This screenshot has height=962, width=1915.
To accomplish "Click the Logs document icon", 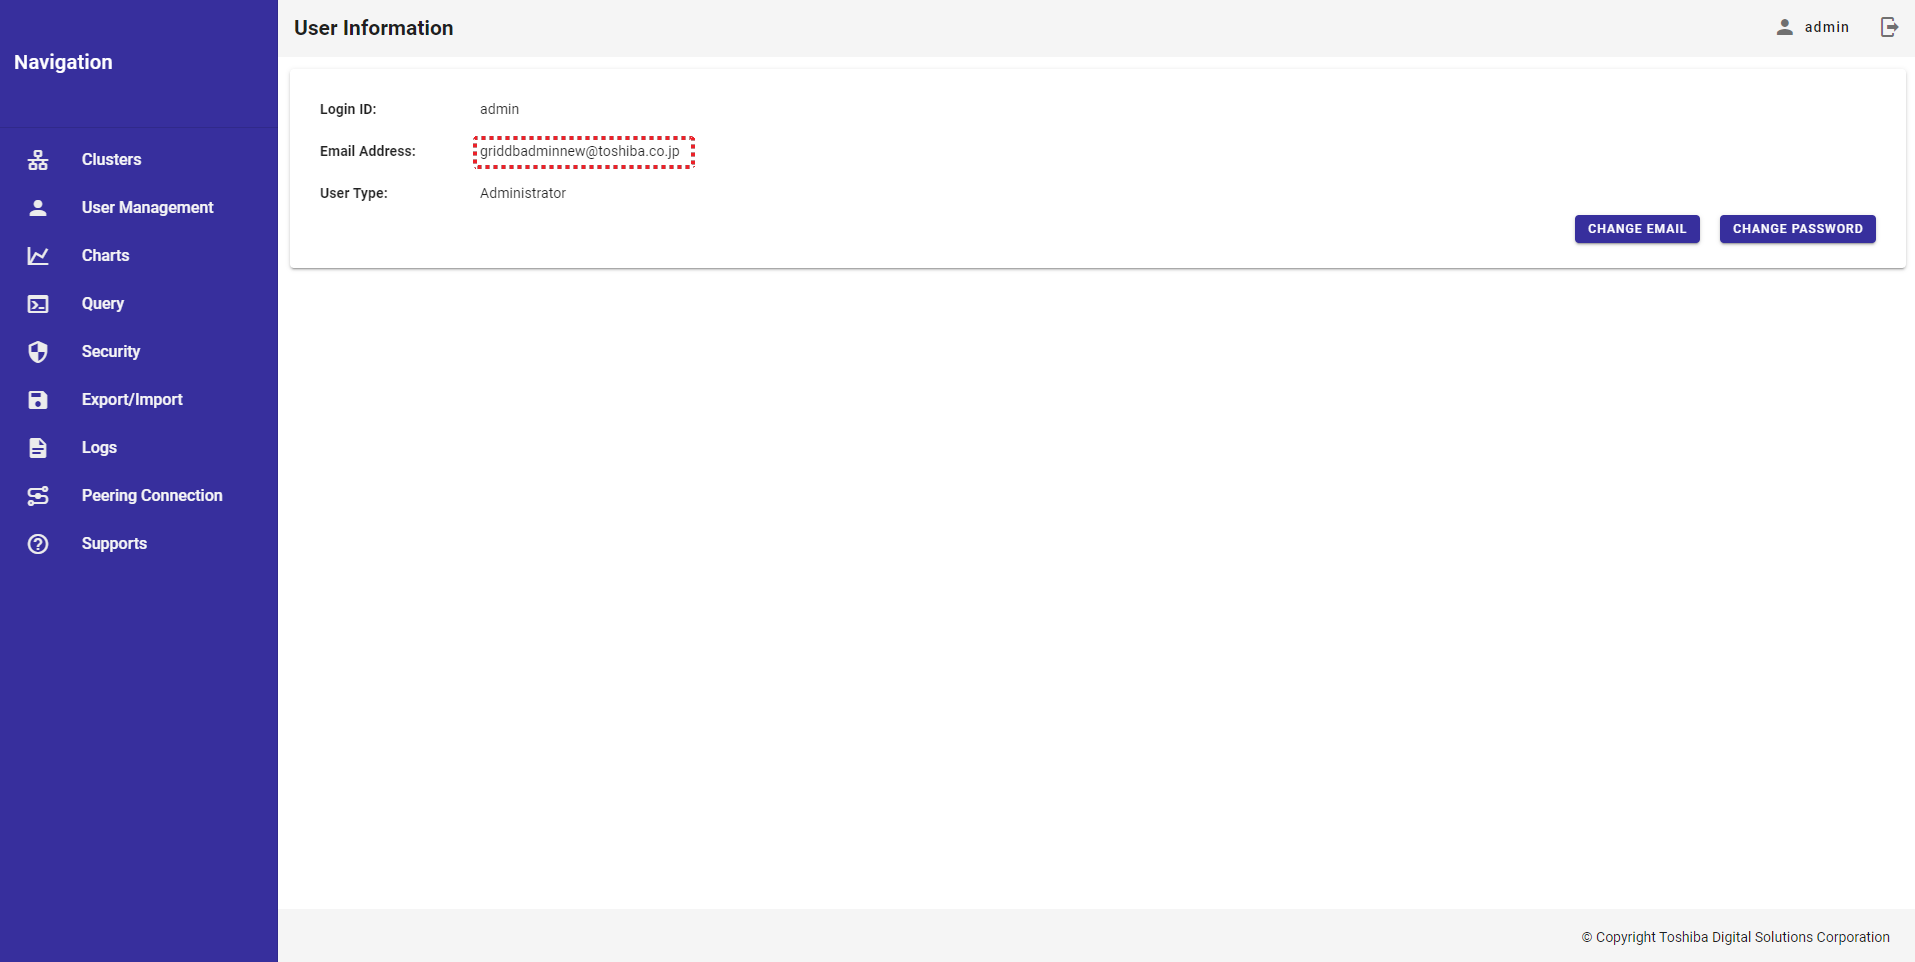I will (x=38, y=448).
